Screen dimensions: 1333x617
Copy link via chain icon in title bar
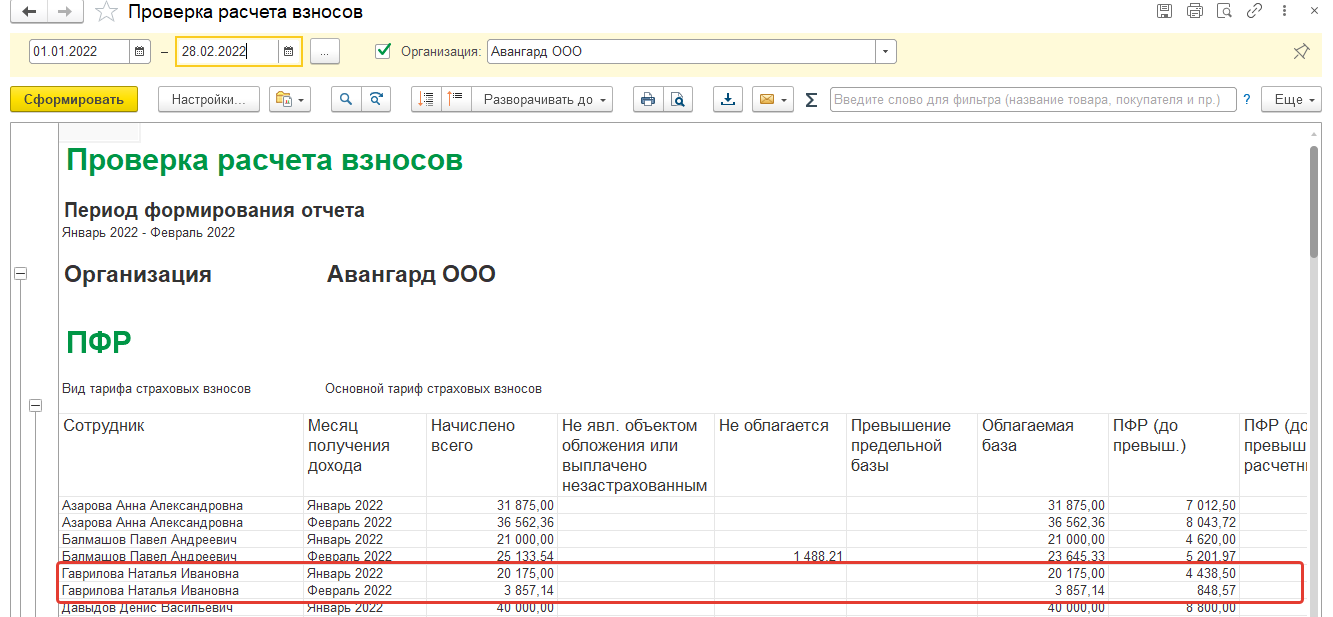[x=1253, y=12]
